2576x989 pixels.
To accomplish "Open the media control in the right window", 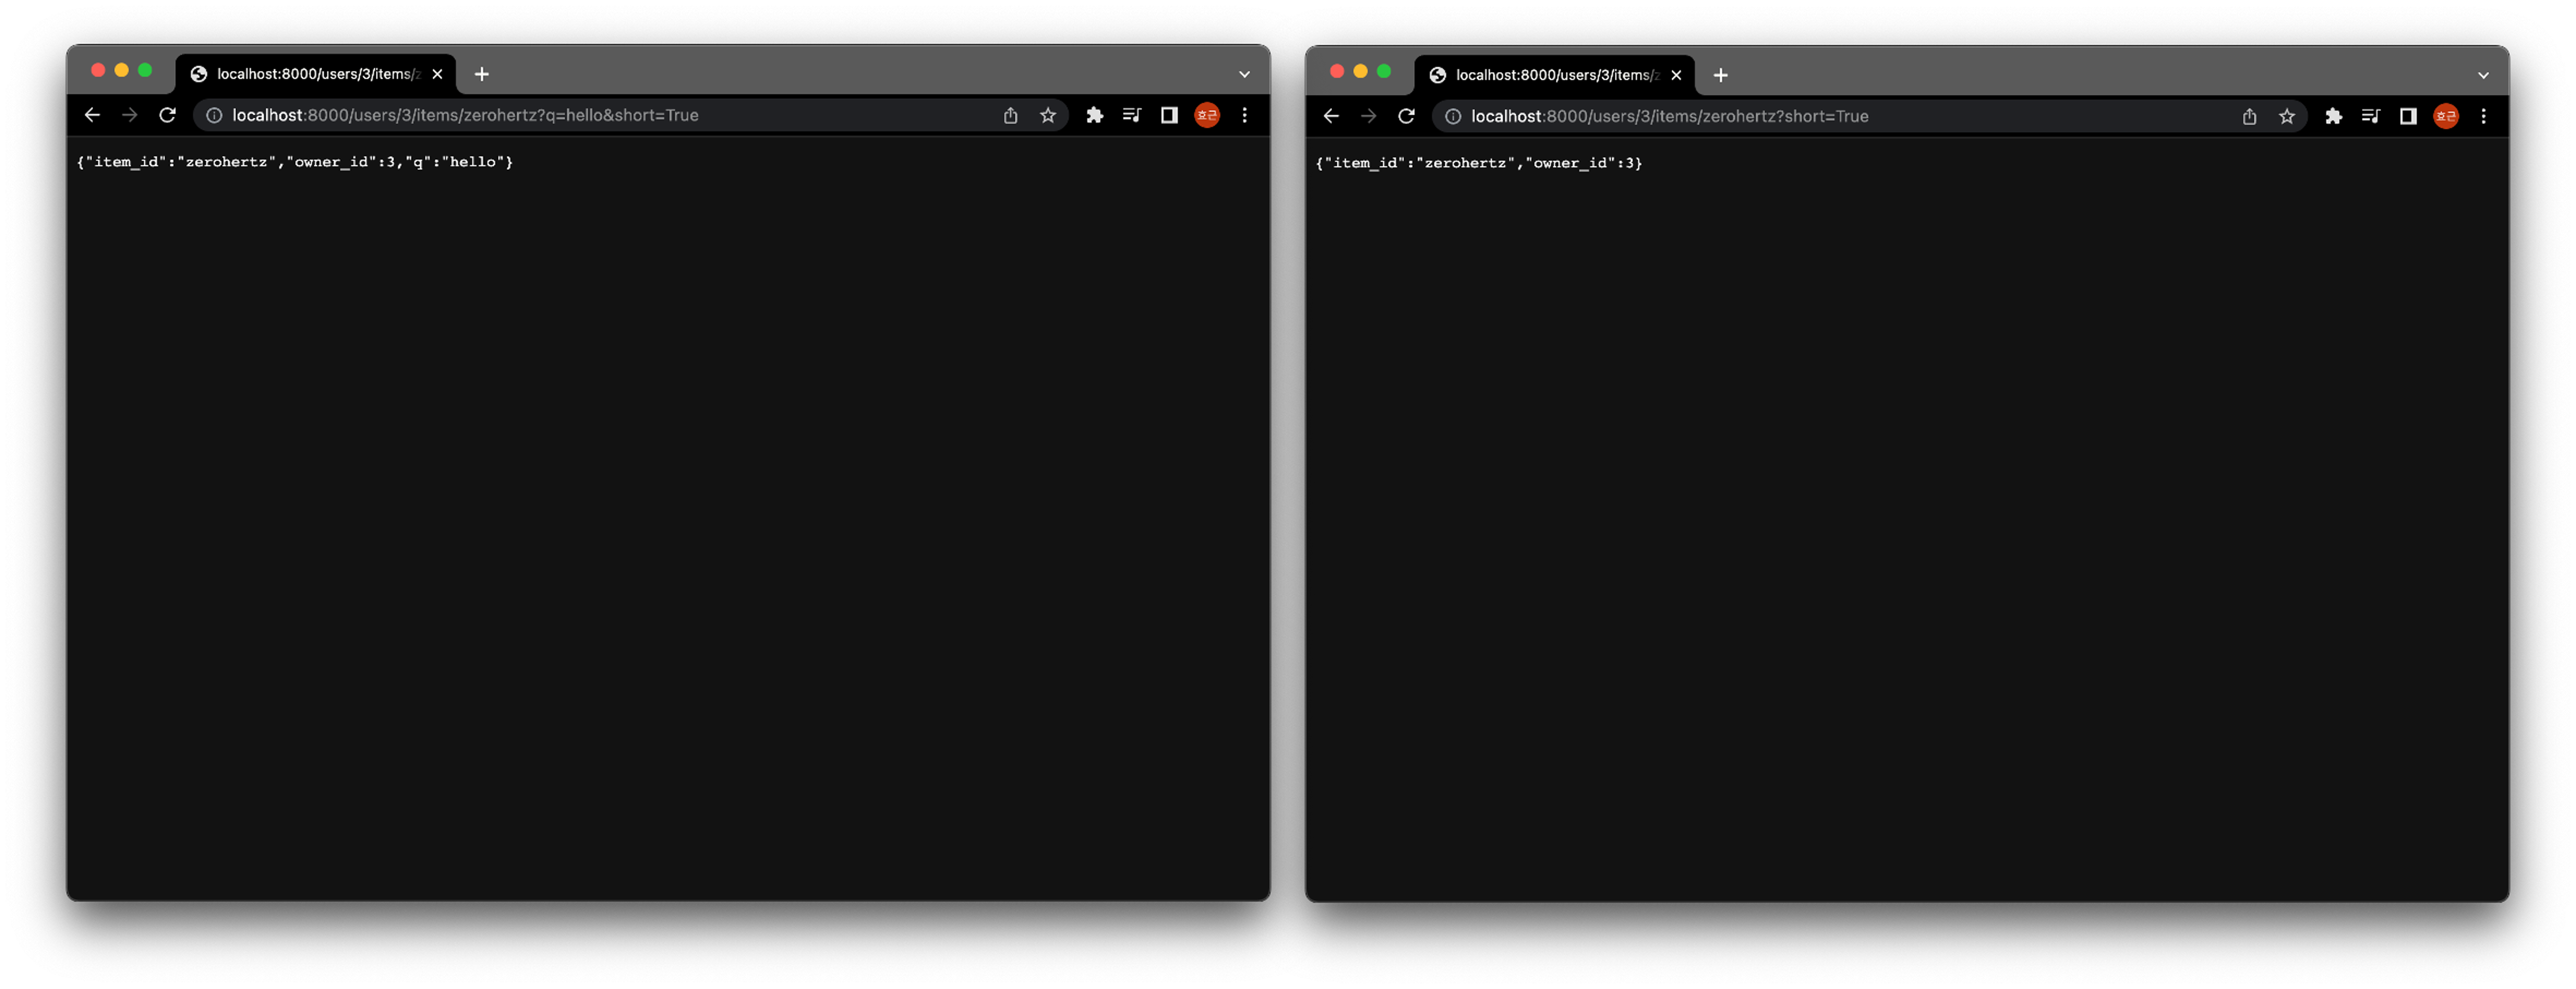I will pos(2370,116).
